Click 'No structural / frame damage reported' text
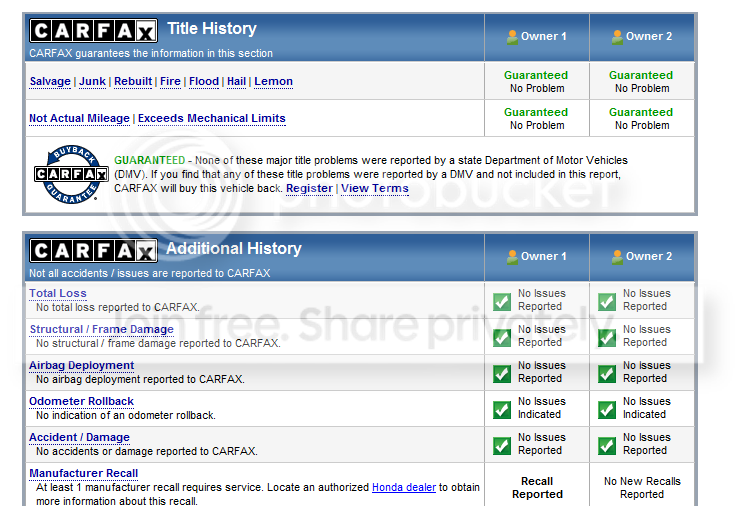Image resolution: width=739 pixels, height=506 pixels. (158, 343)
